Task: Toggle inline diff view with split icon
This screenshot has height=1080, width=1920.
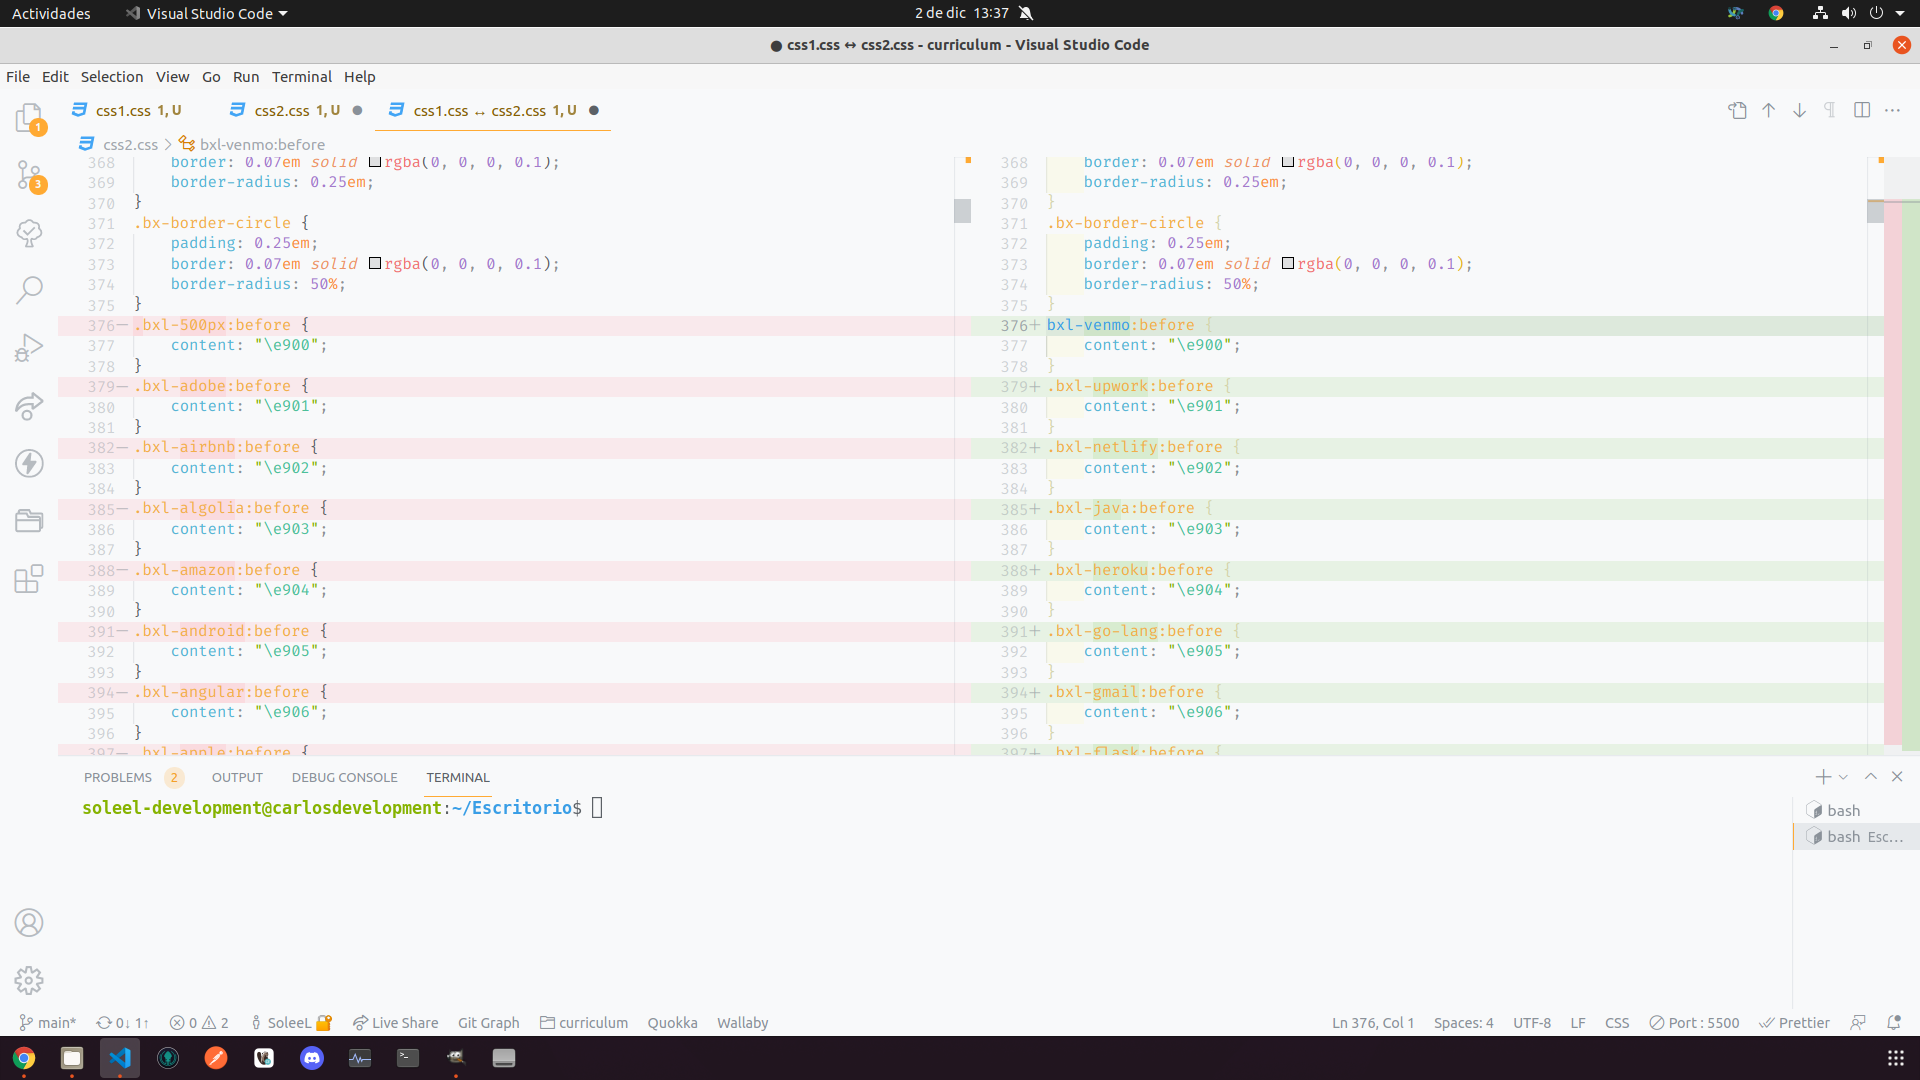Action: 1863,110
